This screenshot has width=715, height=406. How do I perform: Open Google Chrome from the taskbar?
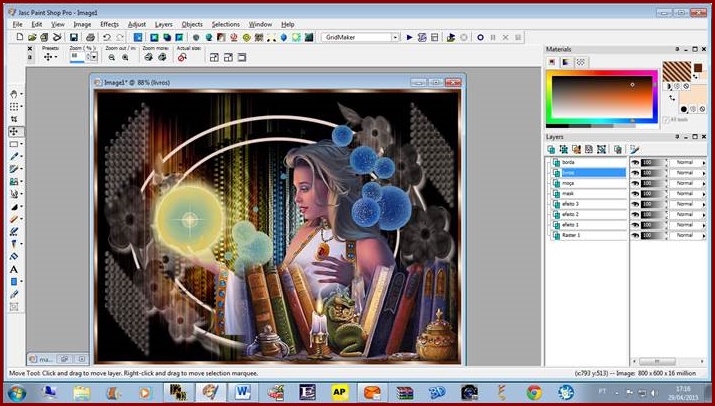(x=534, y=392)
